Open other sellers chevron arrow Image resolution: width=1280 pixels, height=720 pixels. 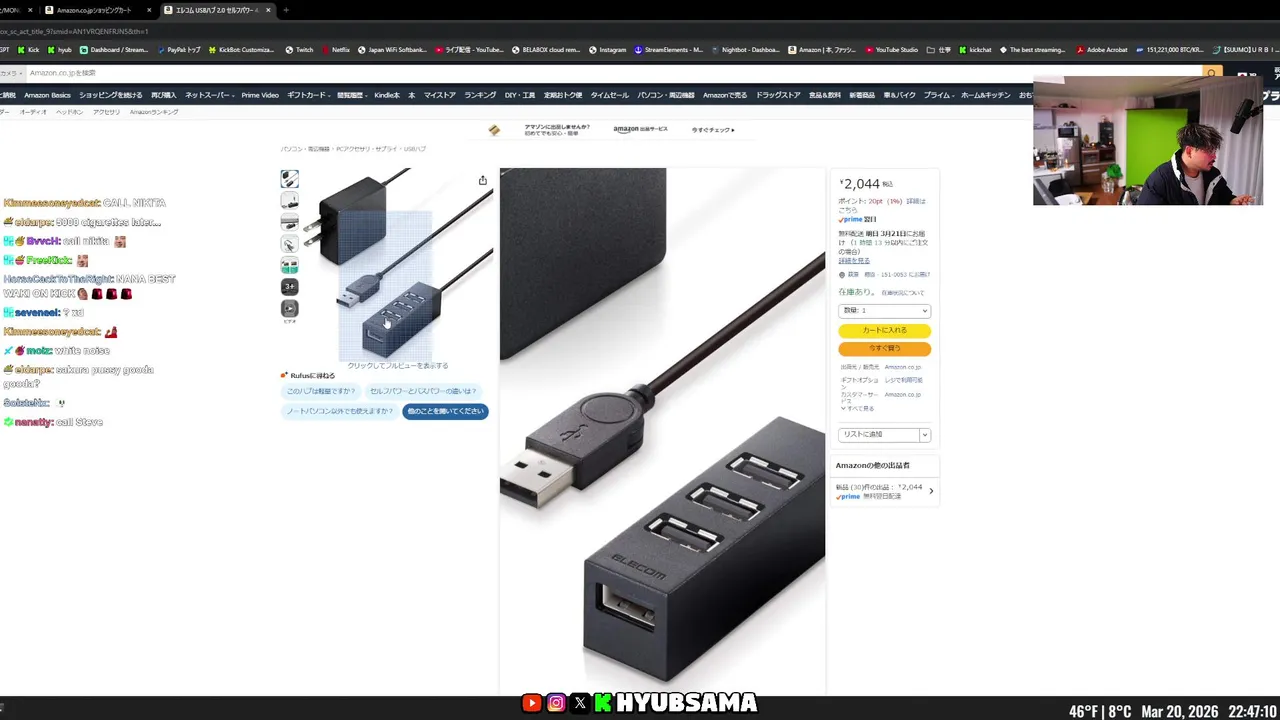coord(931,491)
